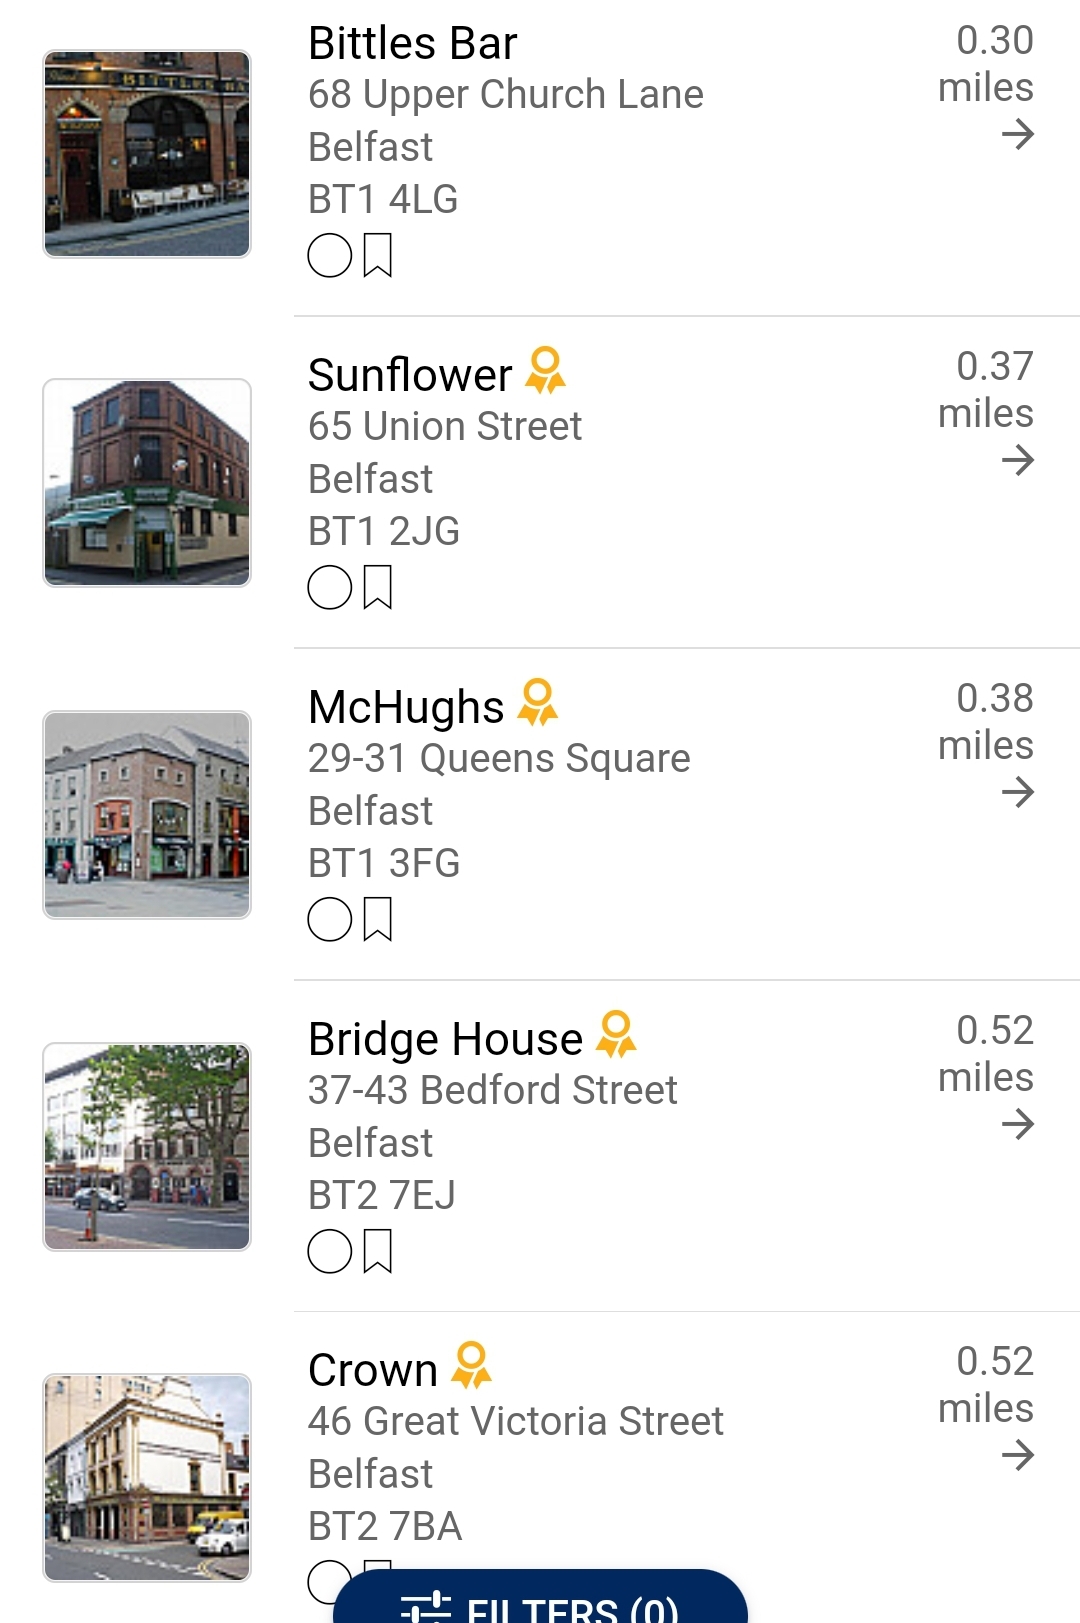Select the Bridge House photo thumbnail

click(147, 1146)
